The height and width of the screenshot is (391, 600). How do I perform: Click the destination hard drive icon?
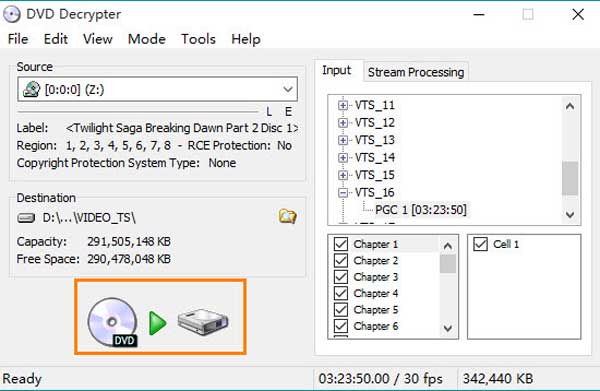click(26, 218)
